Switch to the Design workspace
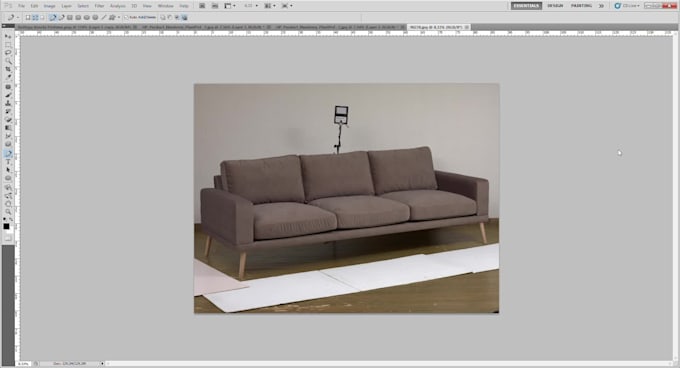 click(555, 6)
